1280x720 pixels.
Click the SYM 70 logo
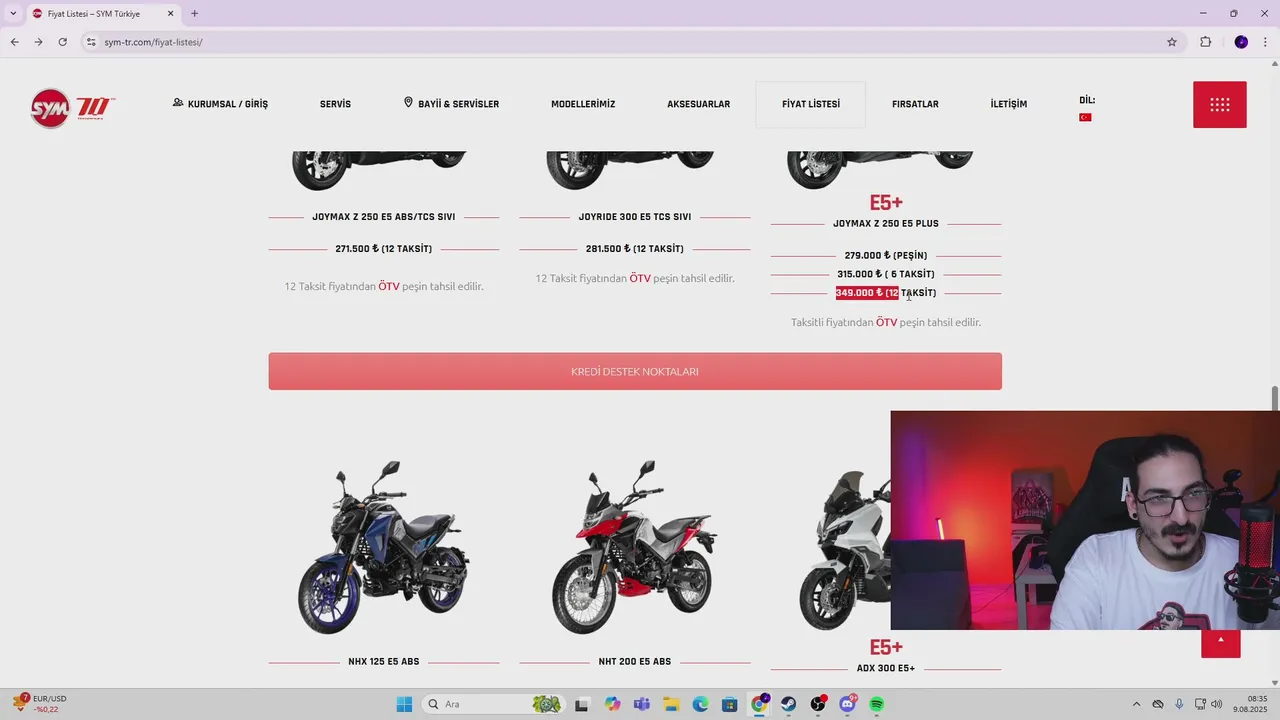coord(73,107)
